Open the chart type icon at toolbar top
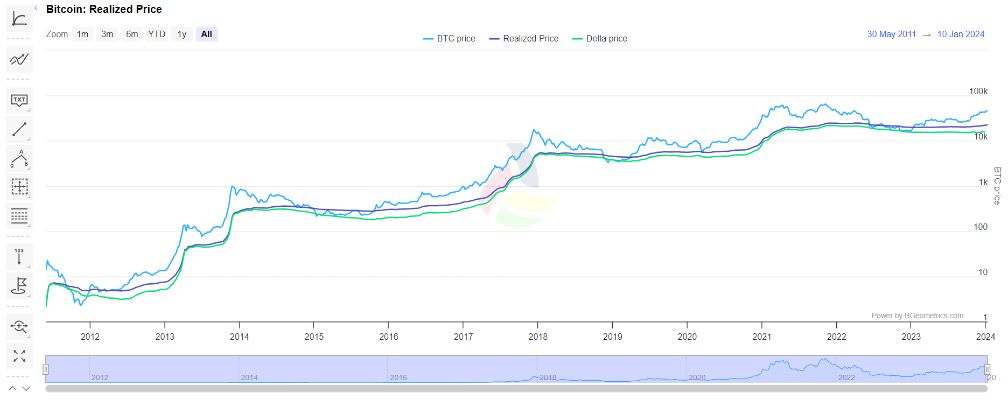This screenshot has width=1008, height=400. [x=19, y=17]
